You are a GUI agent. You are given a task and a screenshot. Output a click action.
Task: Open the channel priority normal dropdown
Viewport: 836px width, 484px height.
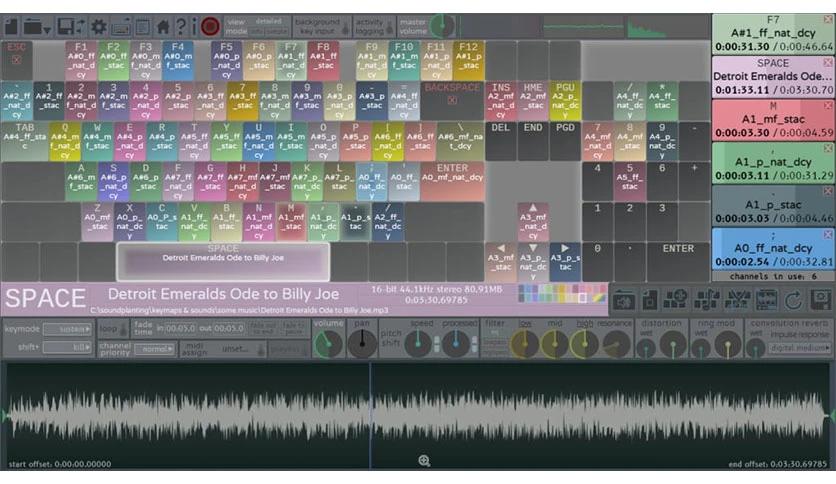155,349
